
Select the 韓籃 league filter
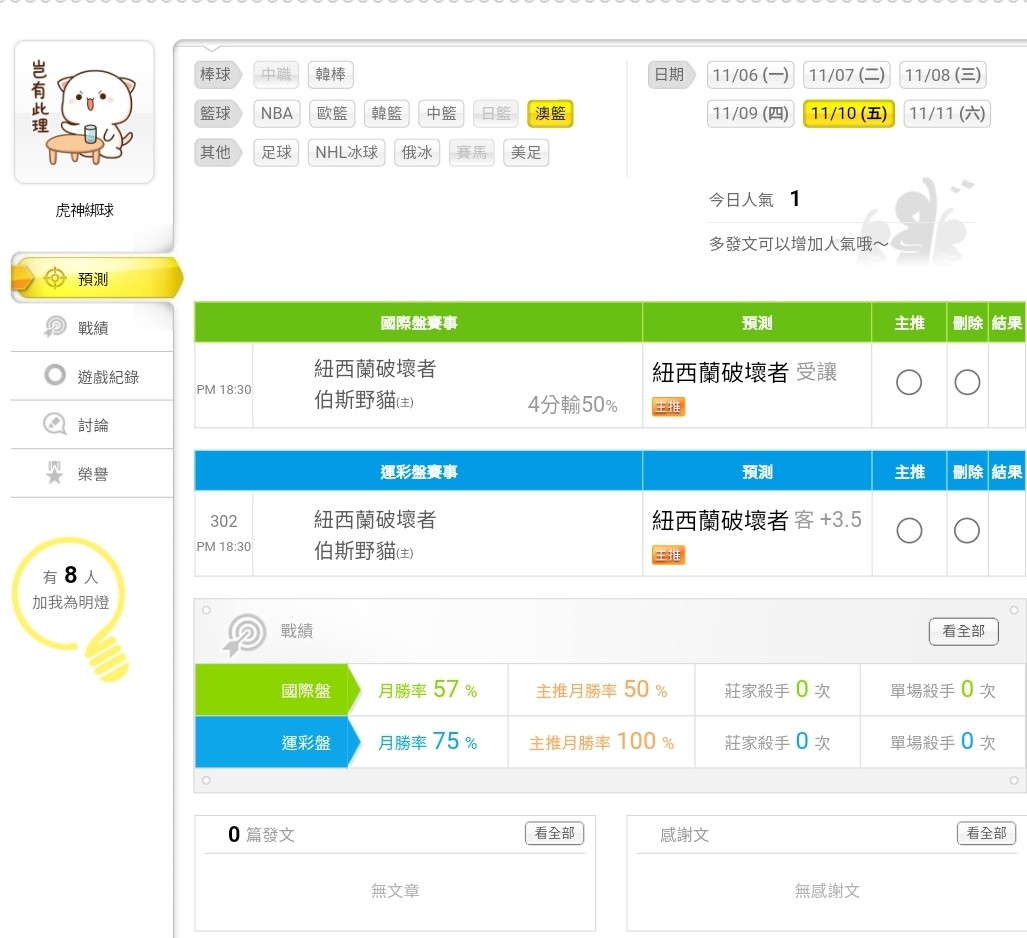(386, 113)
